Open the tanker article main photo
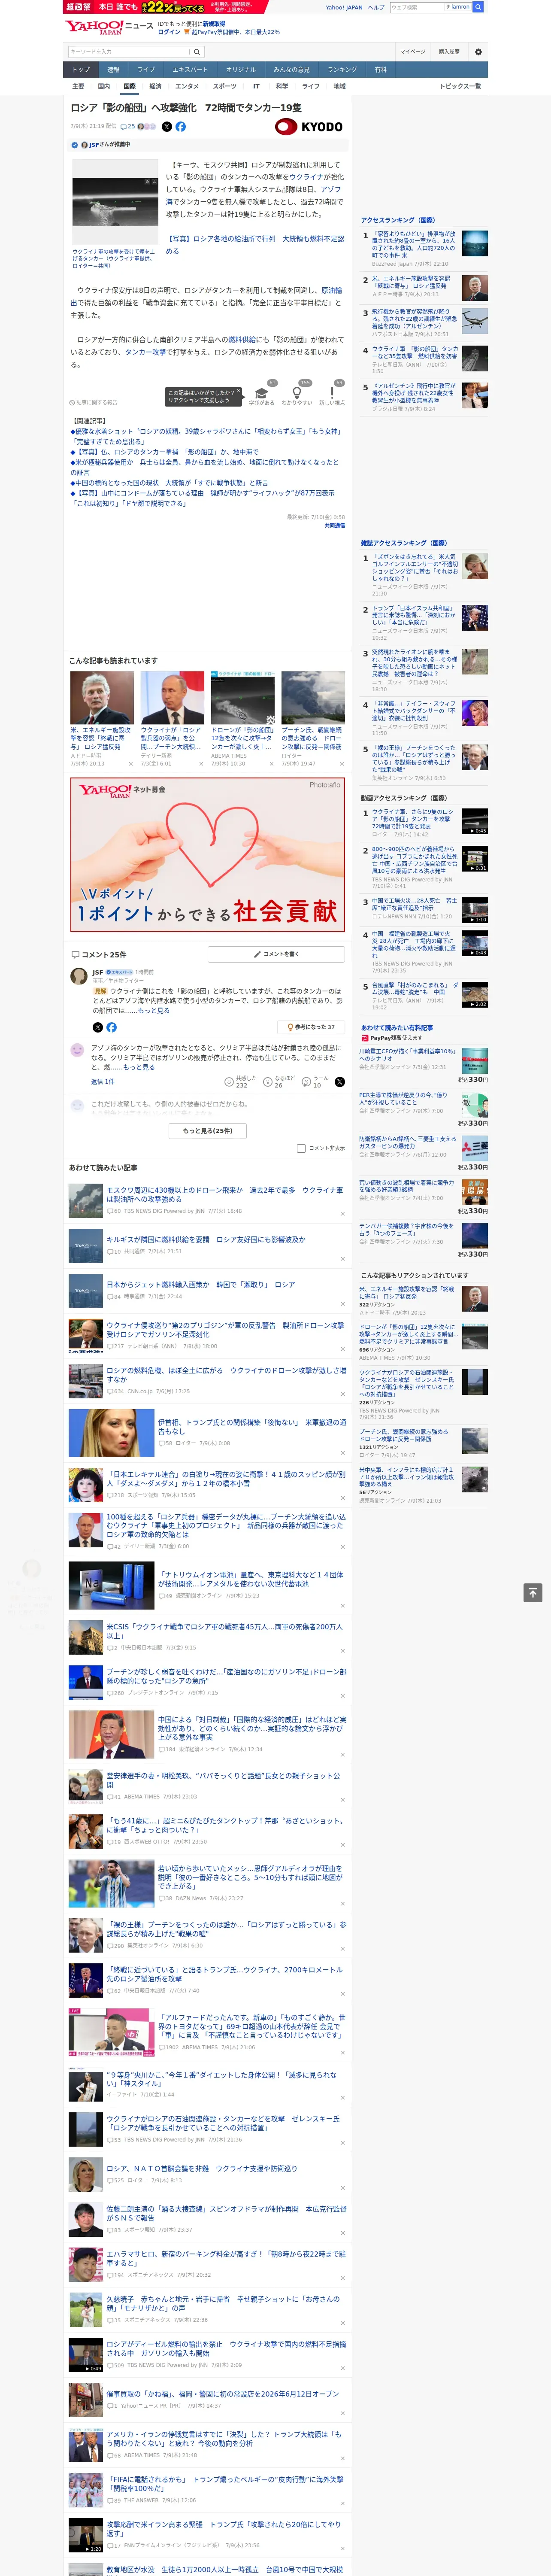 [115, 201]
